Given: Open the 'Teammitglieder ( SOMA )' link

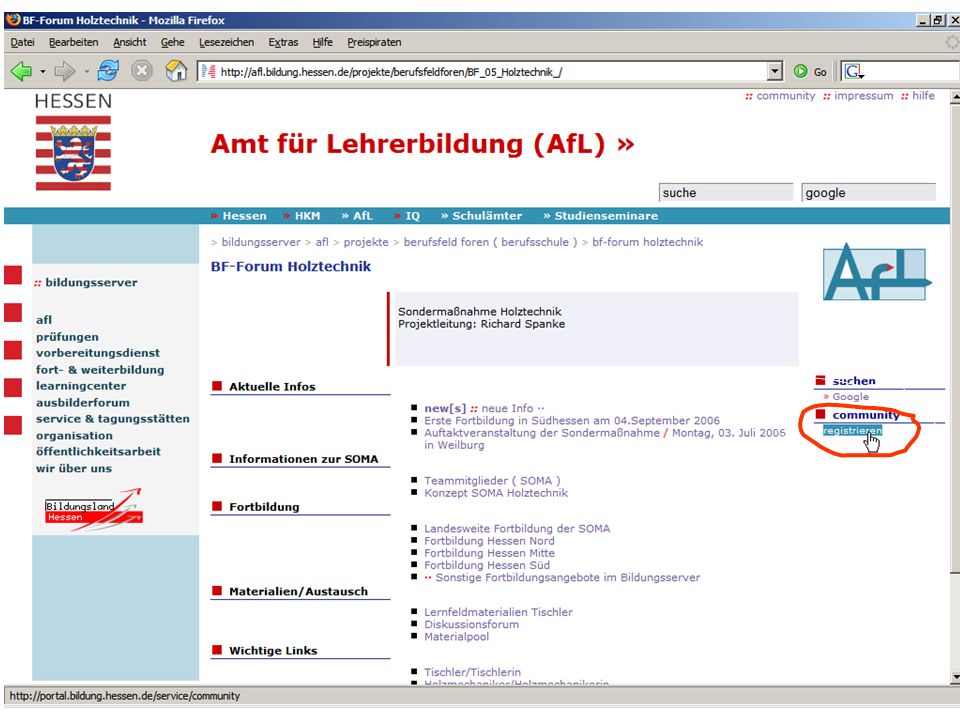Looking at the screenshot, I should 492,481.
